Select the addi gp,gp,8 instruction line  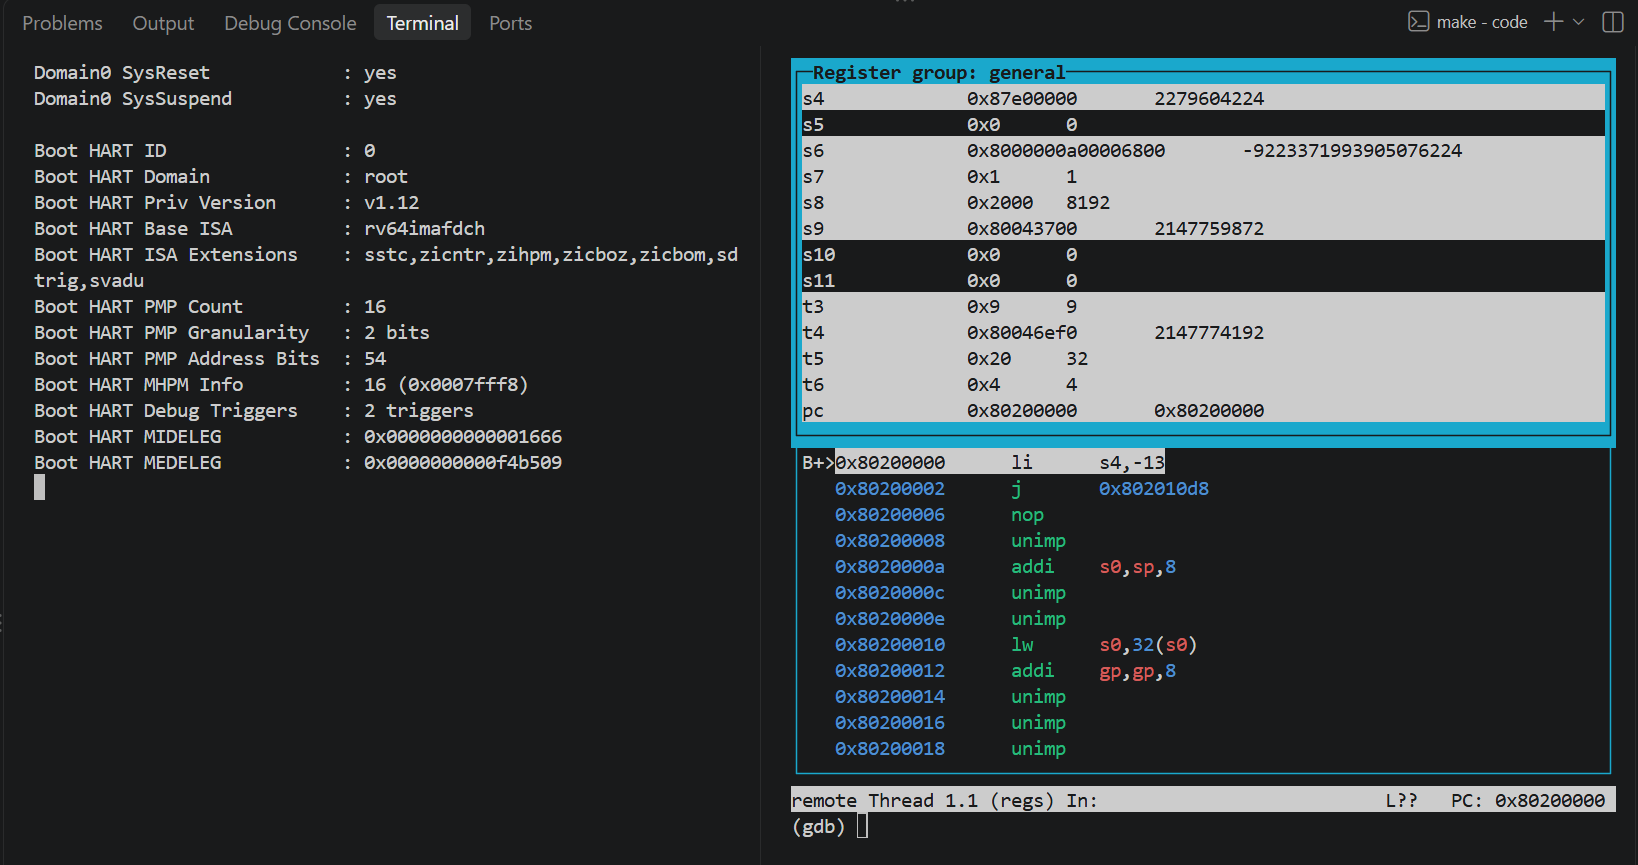pos(1005,670)
